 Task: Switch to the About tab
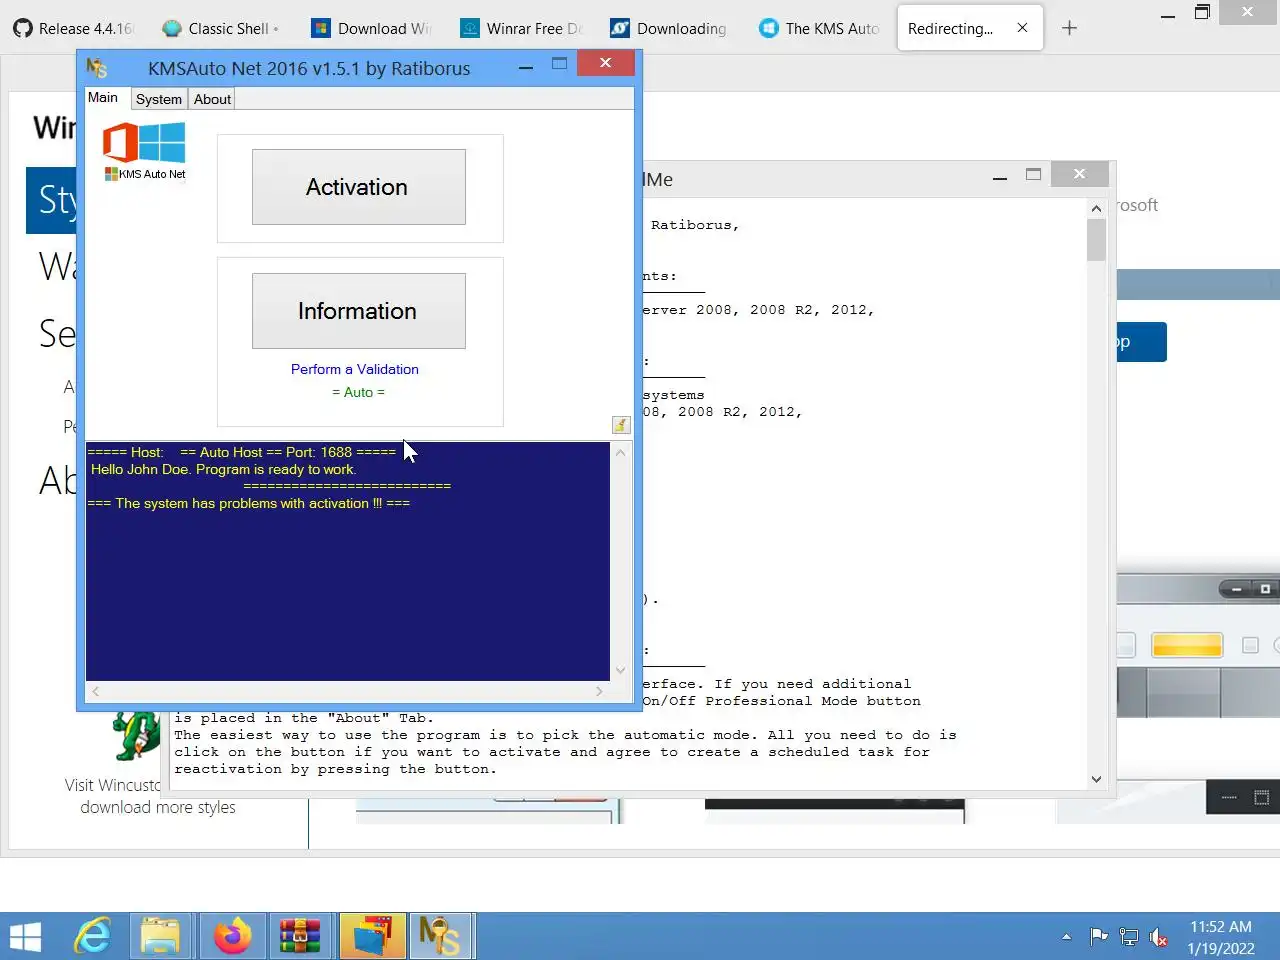212,99
